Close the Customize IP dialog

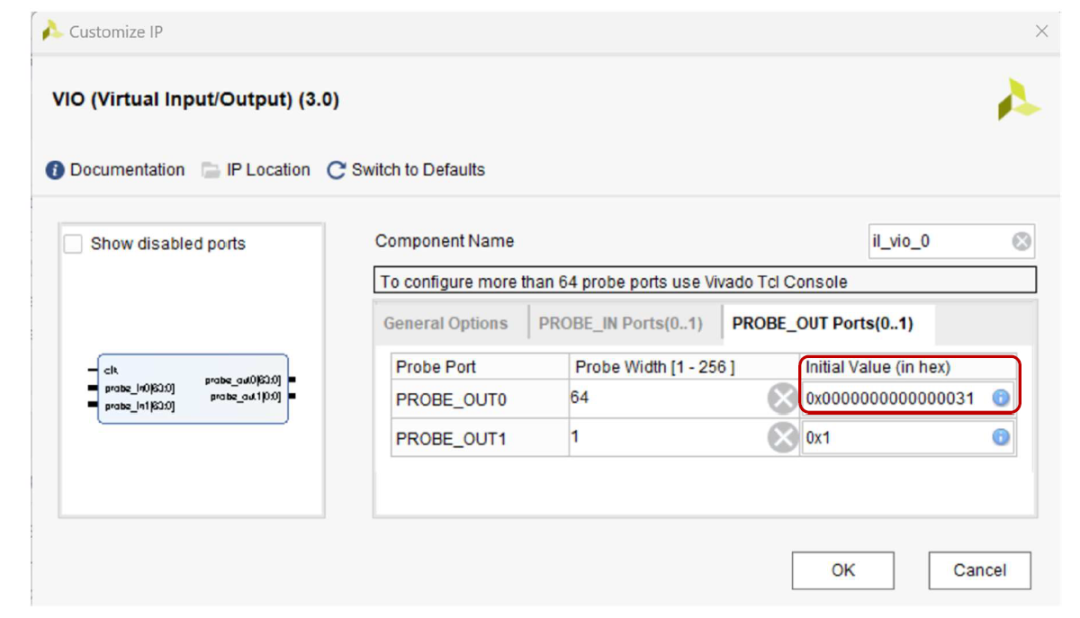pyautogui.click(x=1042, y=32)
